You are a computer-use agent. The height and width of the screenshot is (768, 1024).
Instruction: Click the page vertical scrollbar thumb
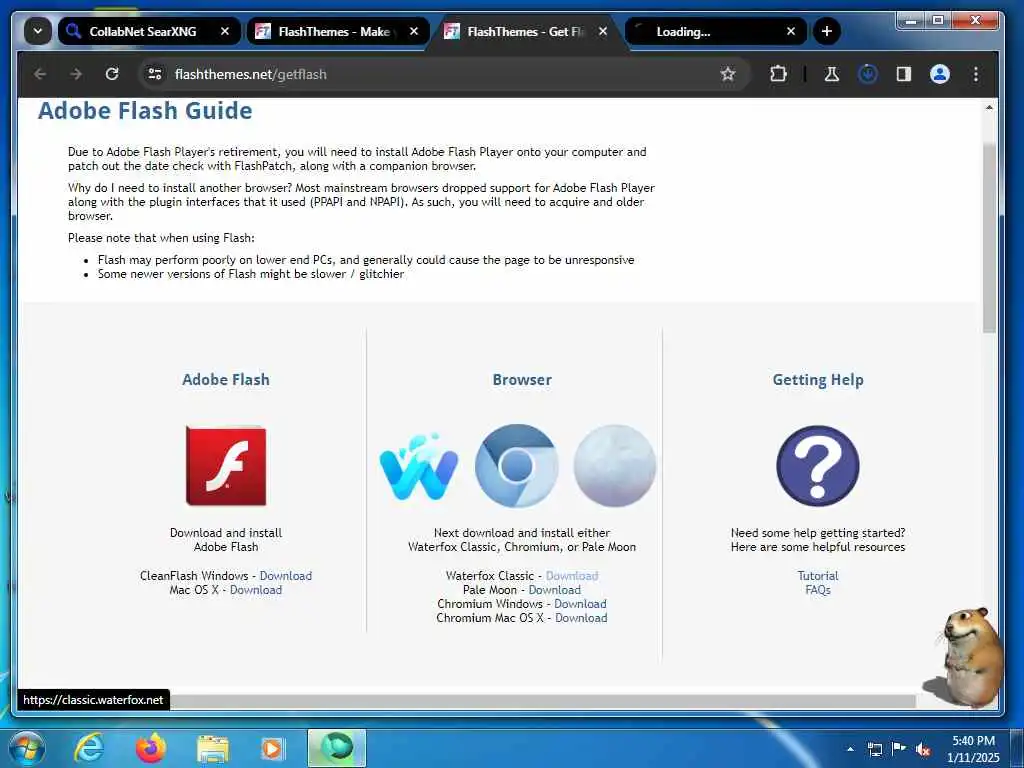click(x=989, y=238)
